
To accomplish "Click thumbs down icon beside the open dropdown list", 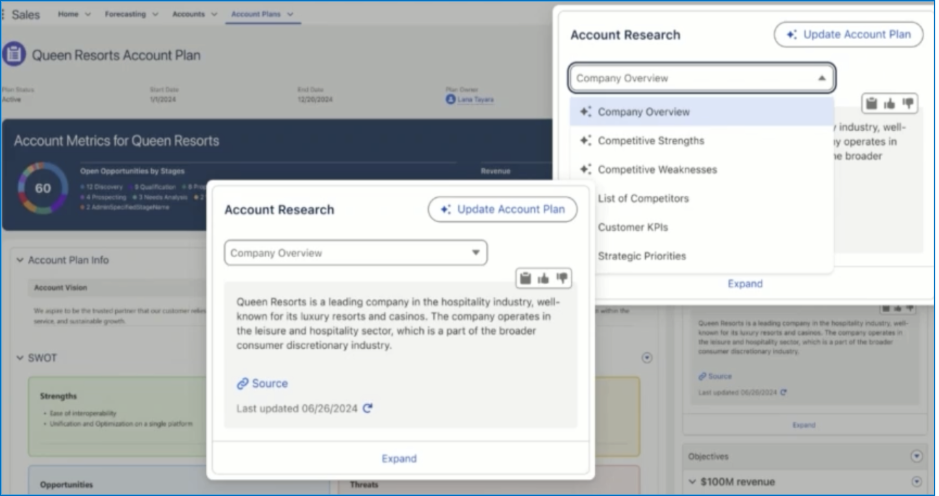I will tap(908, 103).
